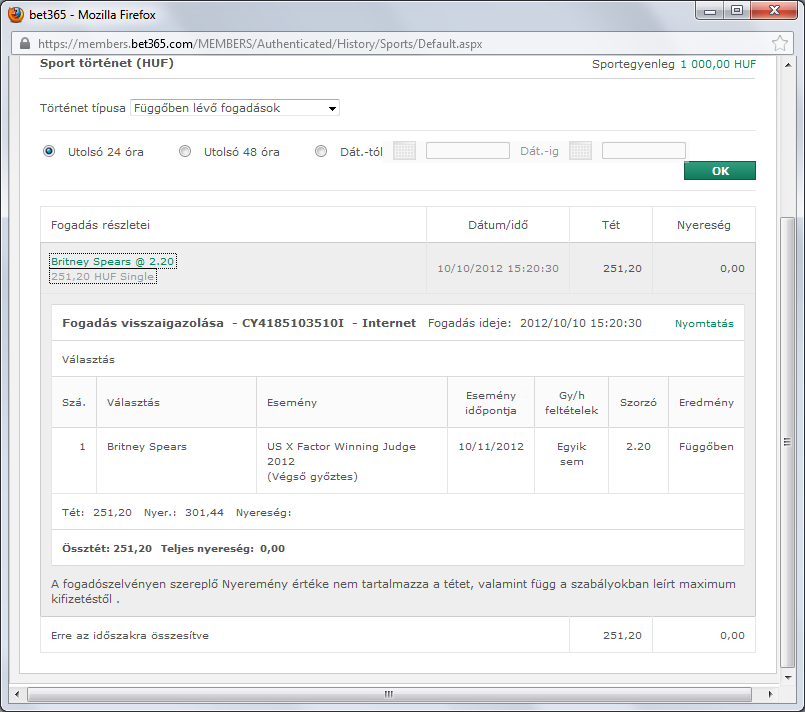
Task: Click the Nyereség column header
Action: (703, 225)
